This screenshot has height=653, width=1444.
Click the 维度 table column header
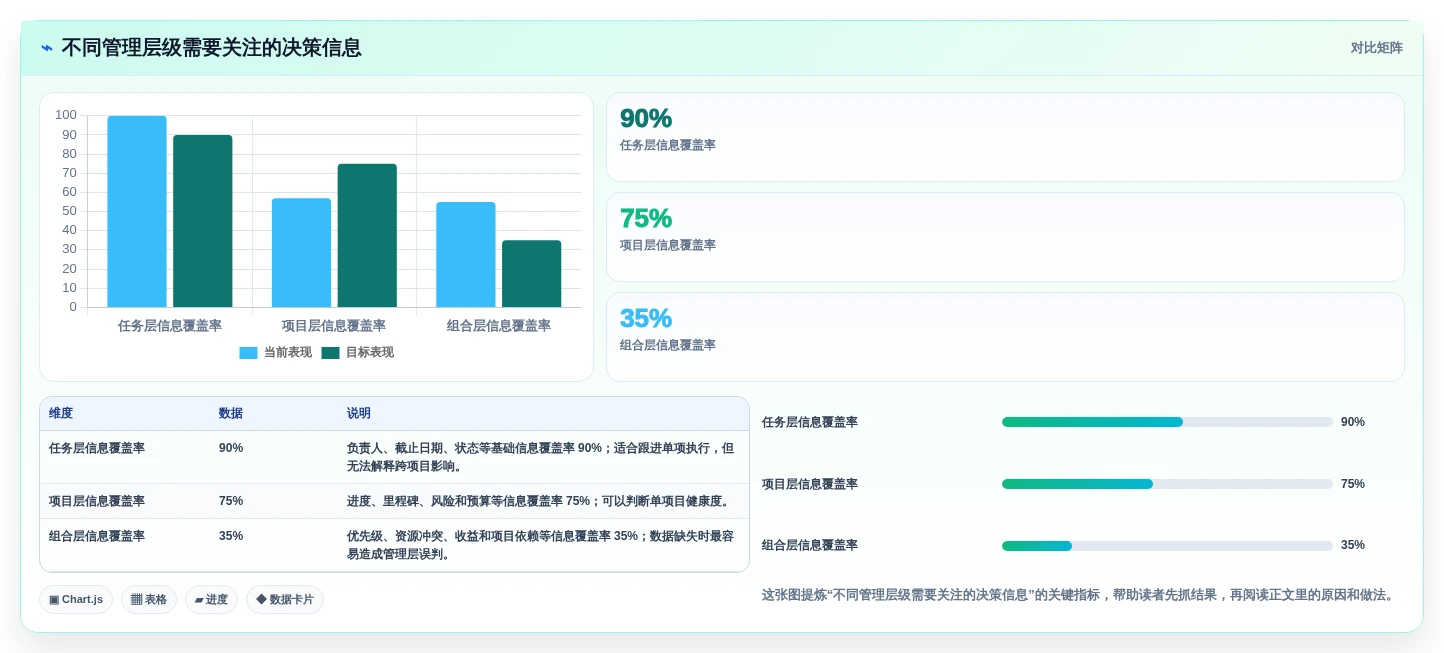(61, 413)
